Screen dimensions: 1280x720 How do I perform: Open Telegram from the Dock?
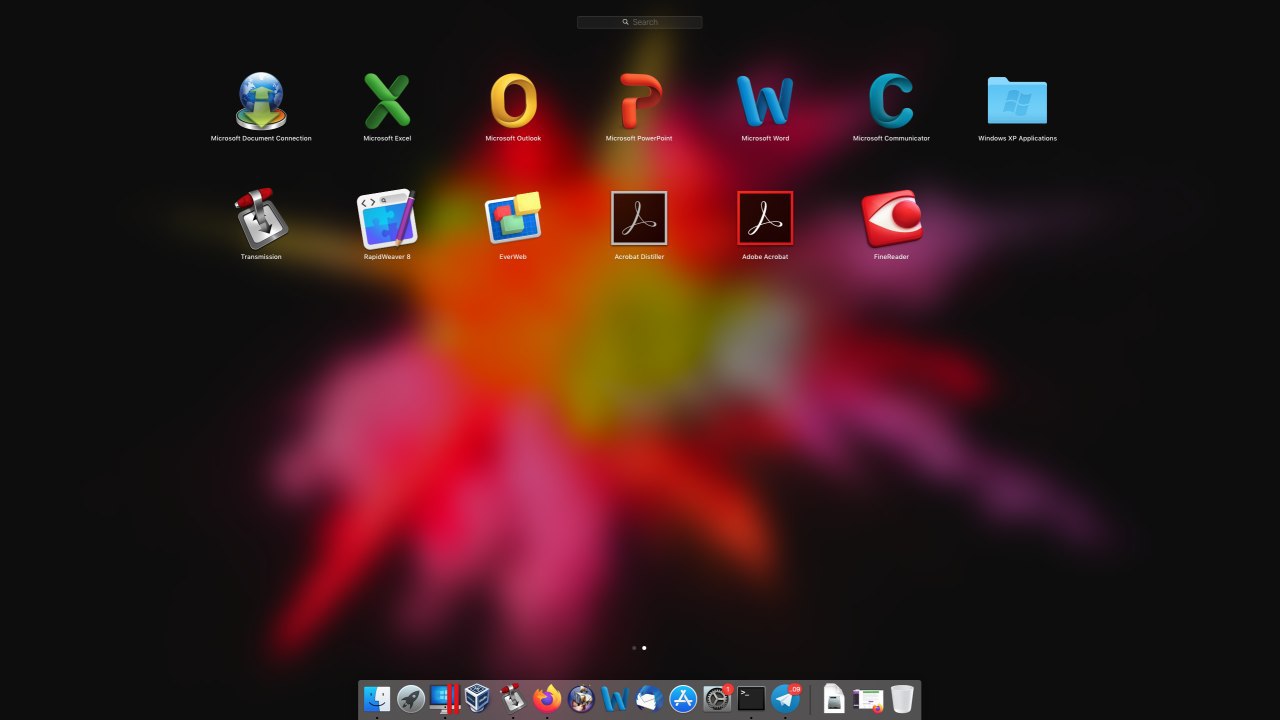pyautogui.click(x=785, y=699)
